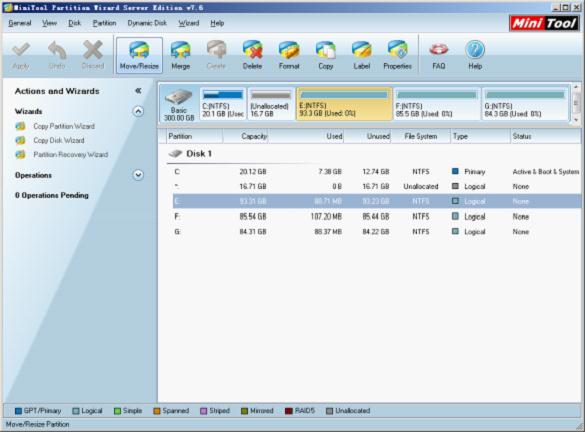Launch Copy Partition Wizard link

click(x=64, y=126)
